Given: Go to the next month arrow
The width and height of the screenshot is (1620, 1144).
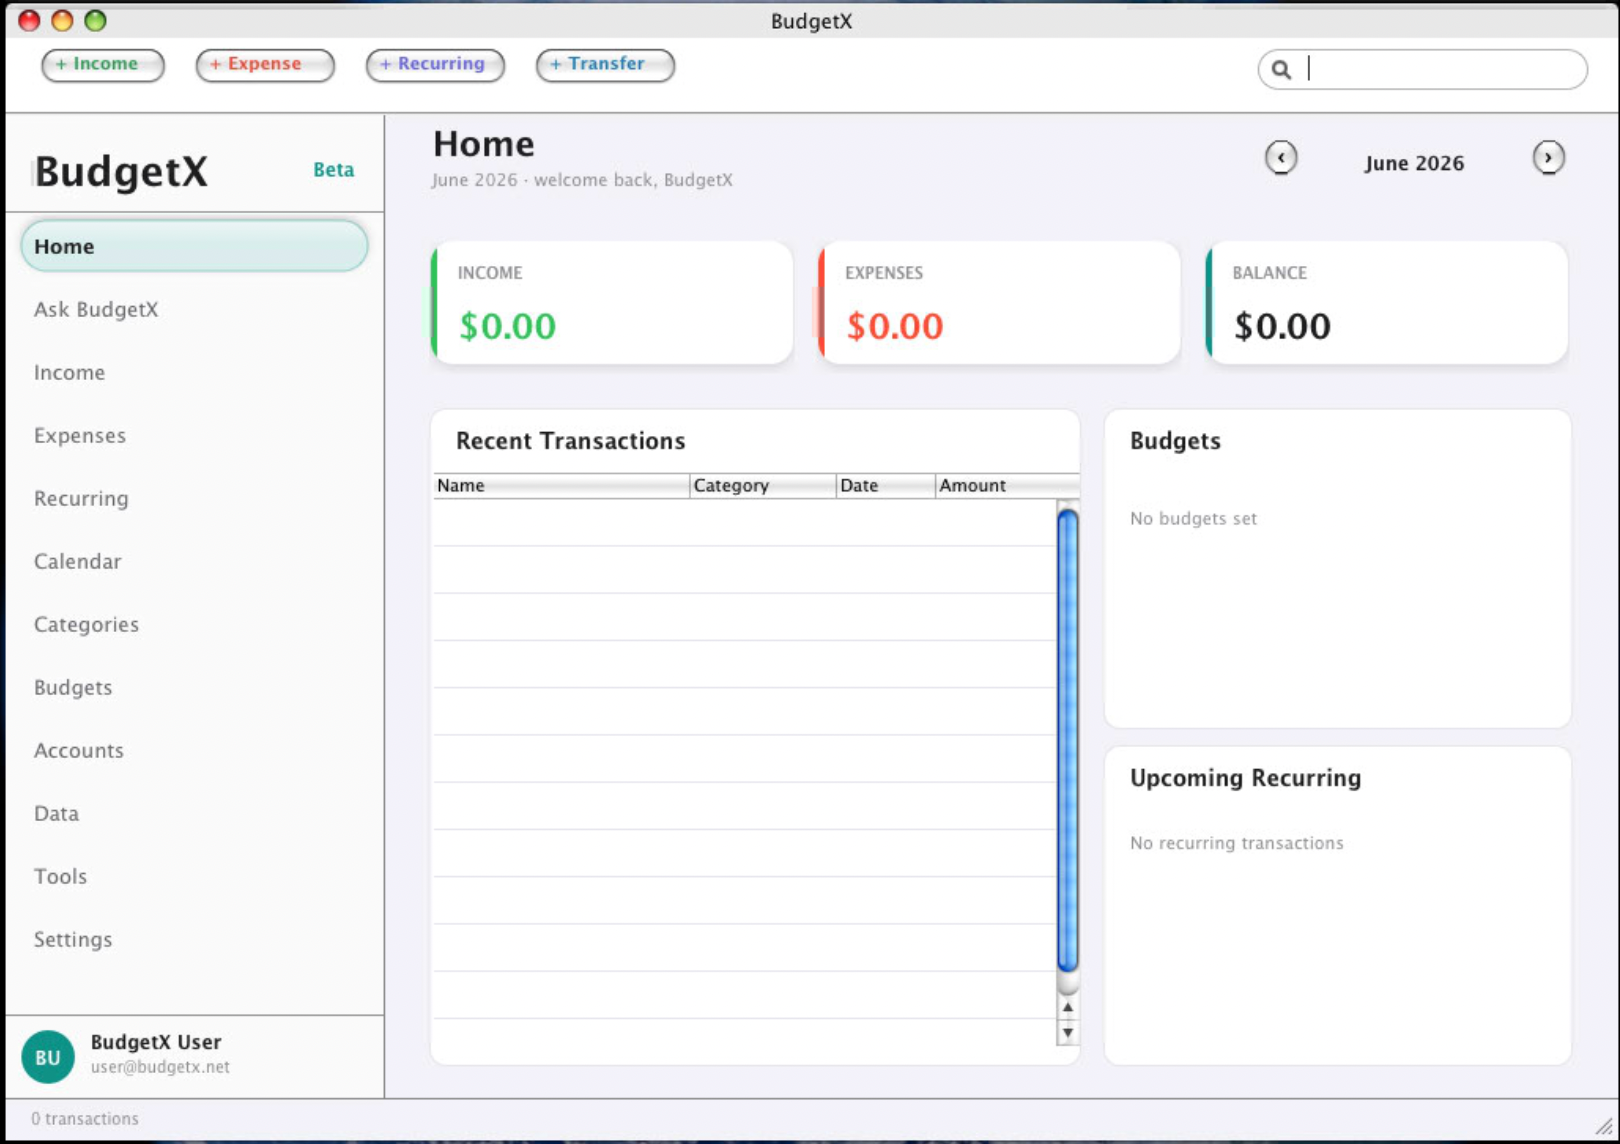Looking at the screenshot, I should [x=1548, y=158].
